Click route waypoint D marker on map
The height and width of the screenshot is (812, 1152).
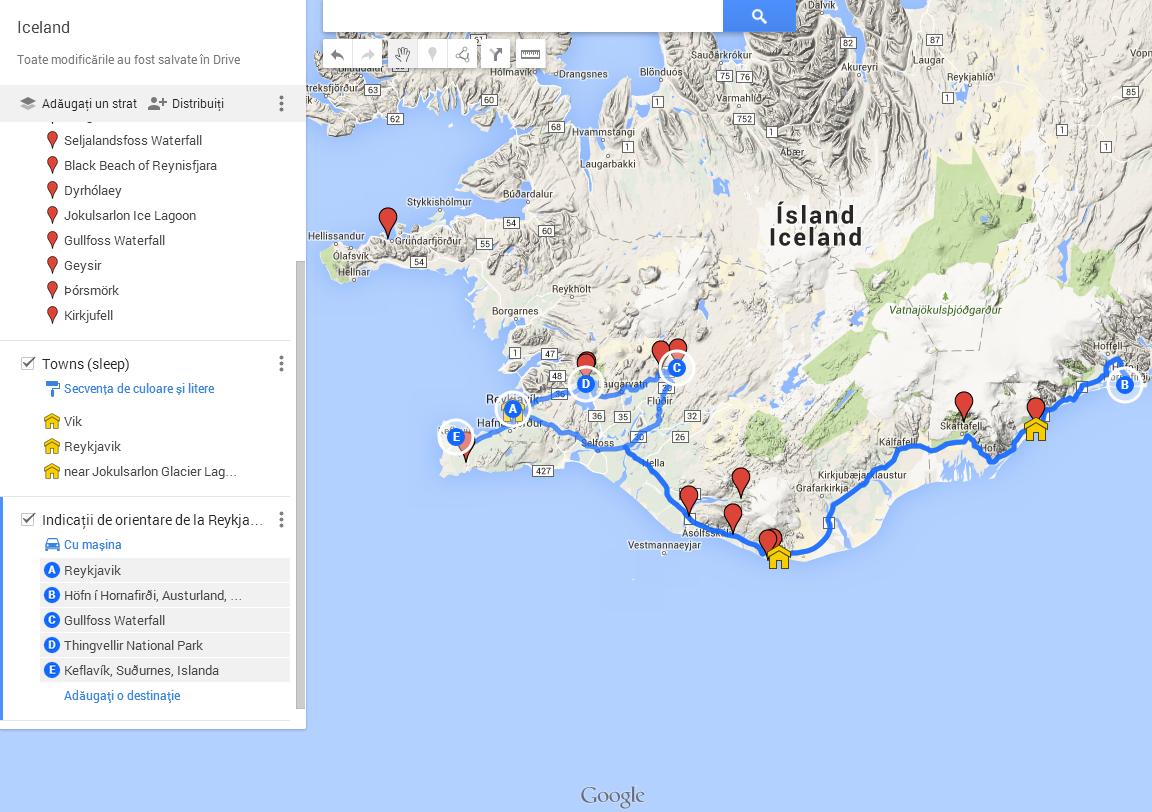click(586, 384)
